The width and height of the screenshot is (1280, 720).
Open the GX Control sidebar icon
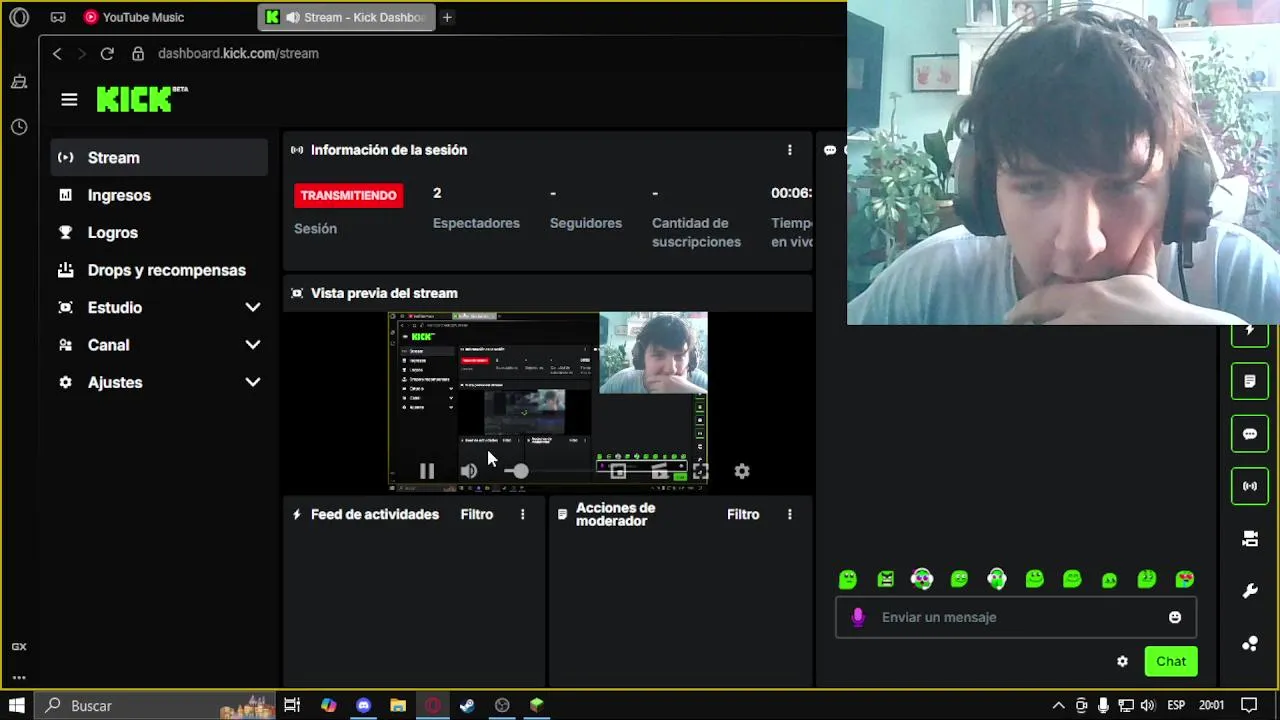click(x=19, y=82)
